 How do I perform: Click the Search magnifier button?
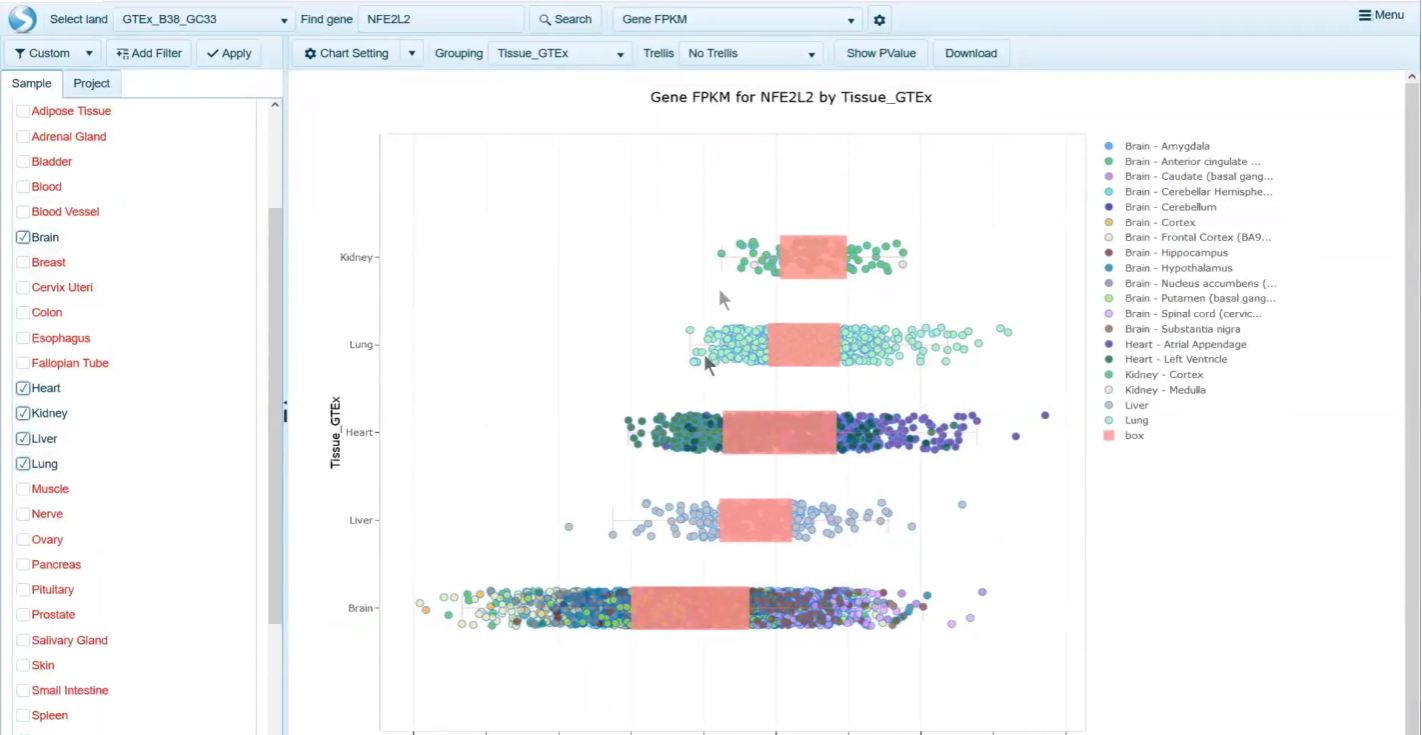[565, 19]
